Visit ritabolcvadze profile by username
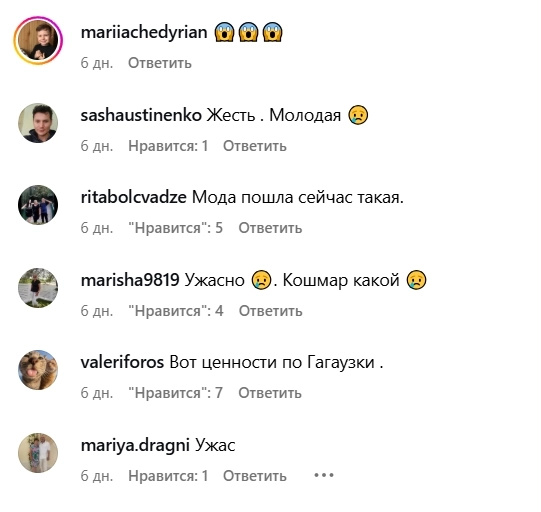 click(x=134, y=197)
